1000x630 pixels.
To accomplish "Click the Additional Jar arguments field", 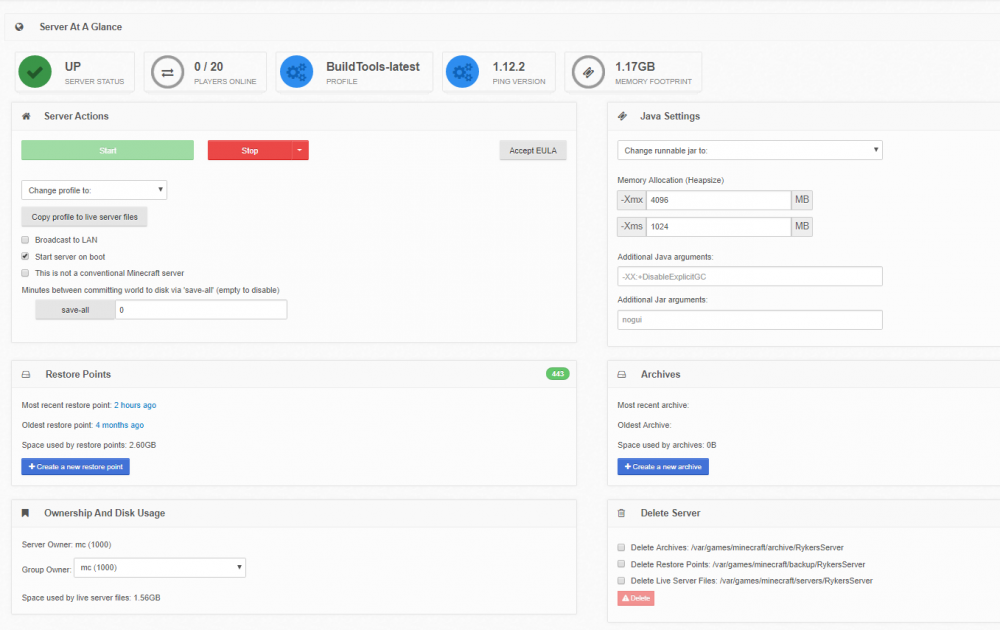I will pyautogui.click(x=750, y=320).
